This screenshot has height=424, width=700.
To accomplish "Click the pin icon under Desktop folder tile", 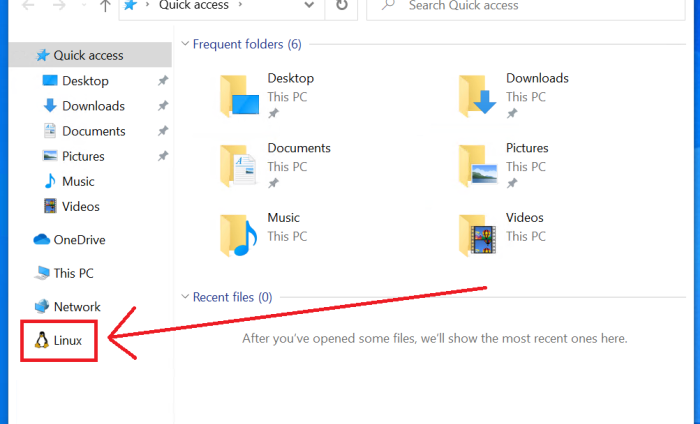I will coord(273,113).
